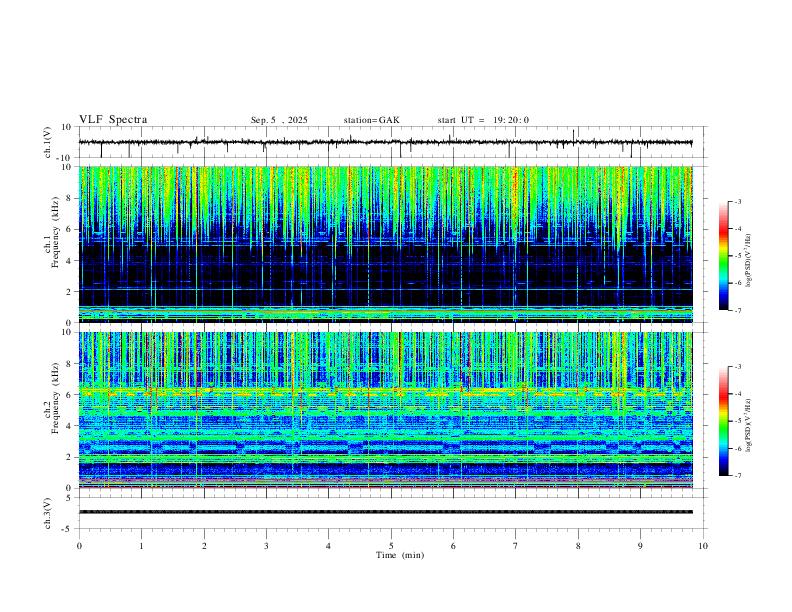The width and height of the screenshot is (792, 612).
Task: Click inside the ch.1 spectrogram panel
Action: (x=385, y=244)
